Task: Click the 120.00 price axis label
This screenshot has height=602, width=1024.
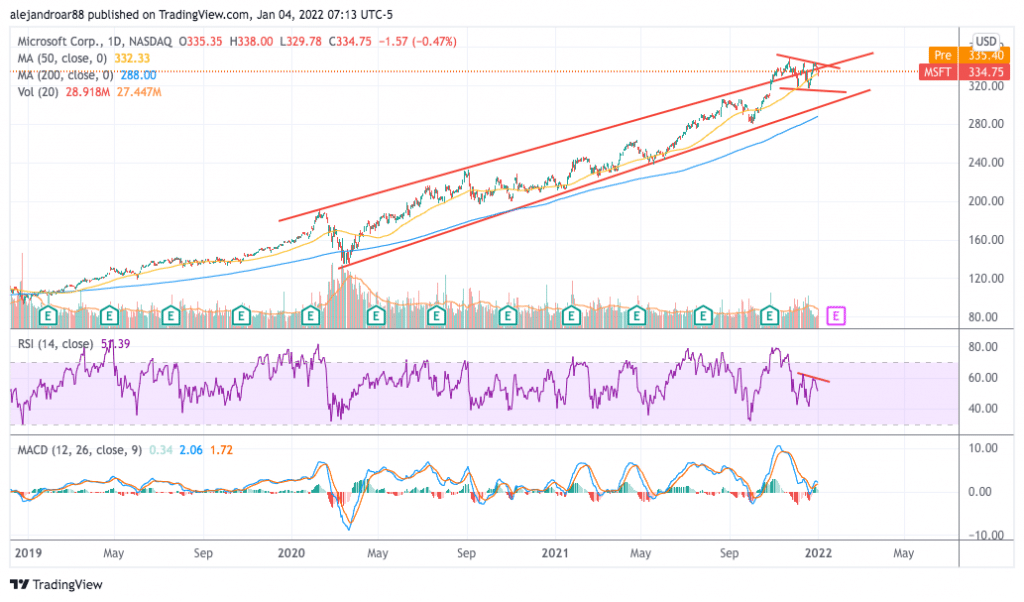Action: pyautogui.click(x=986, y=279)
